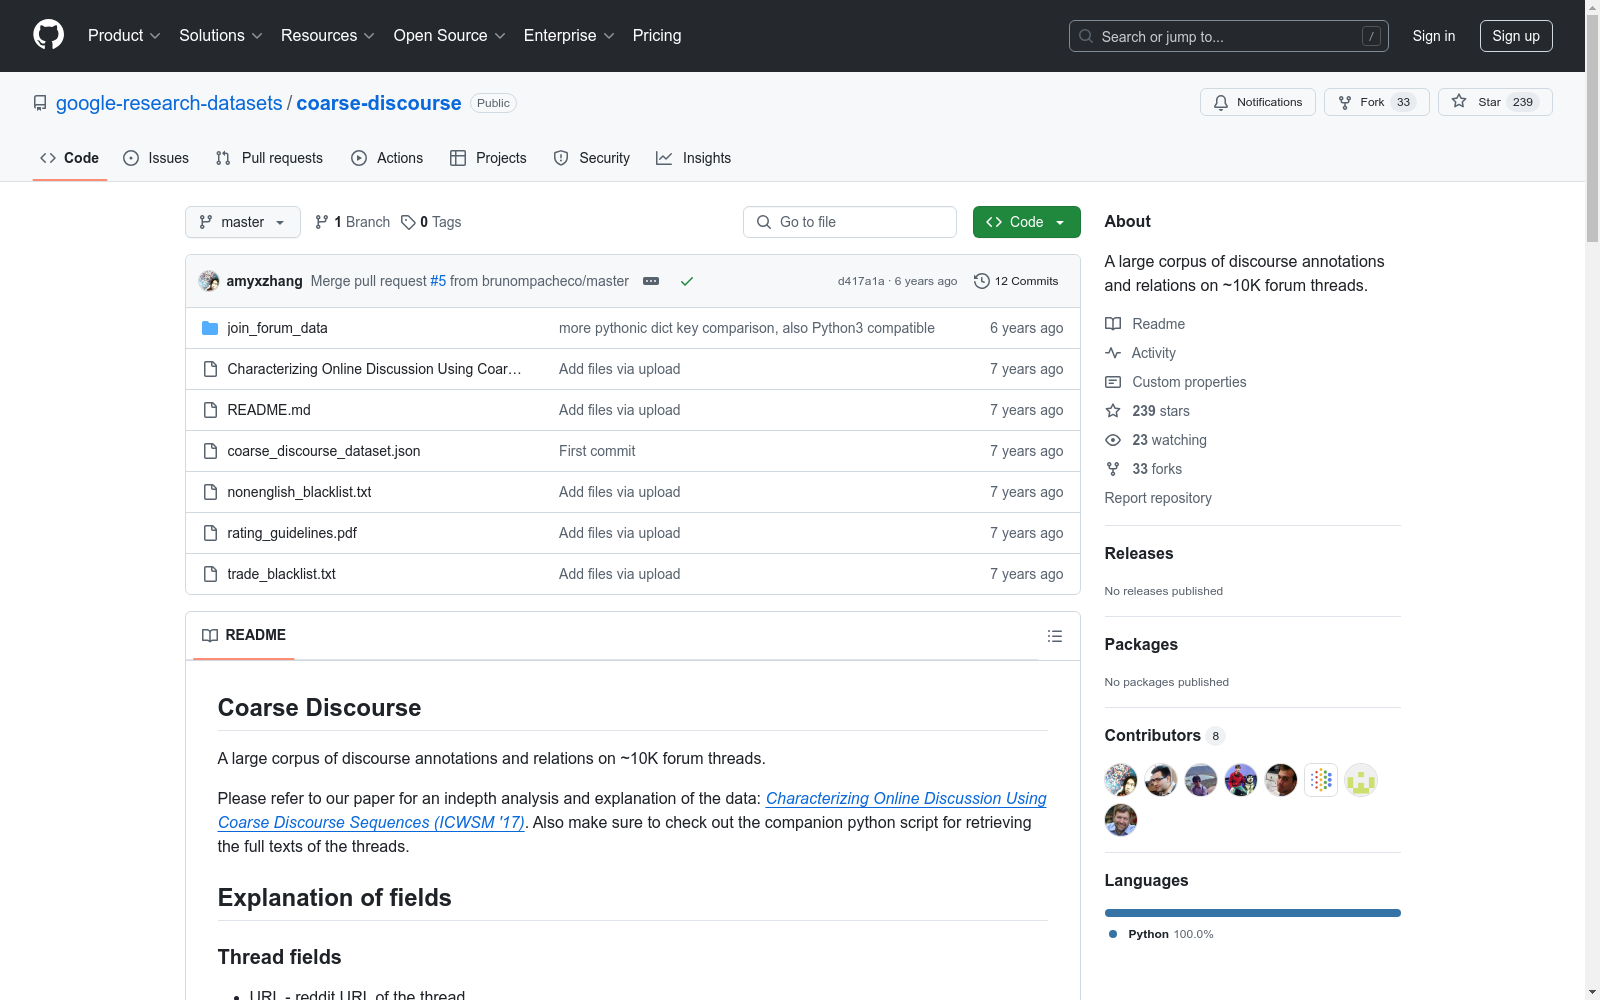Click the file icon for rating_guidelines.pdf

210,533
